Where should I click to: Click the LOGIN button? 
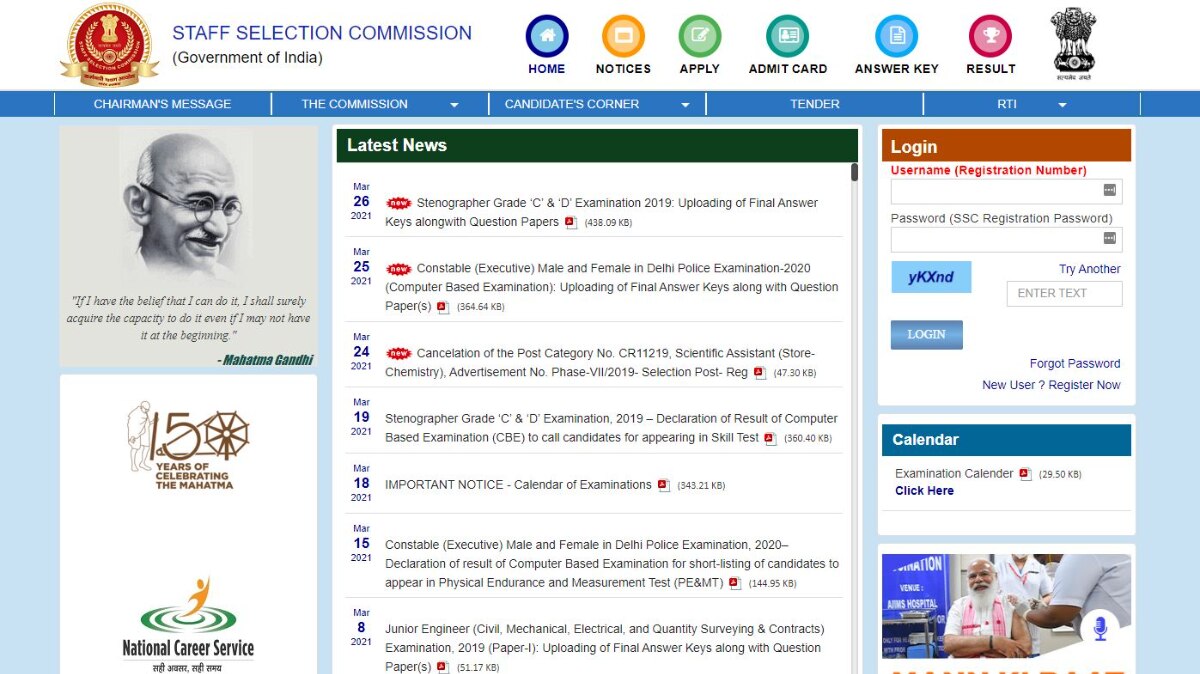(926, 335)
